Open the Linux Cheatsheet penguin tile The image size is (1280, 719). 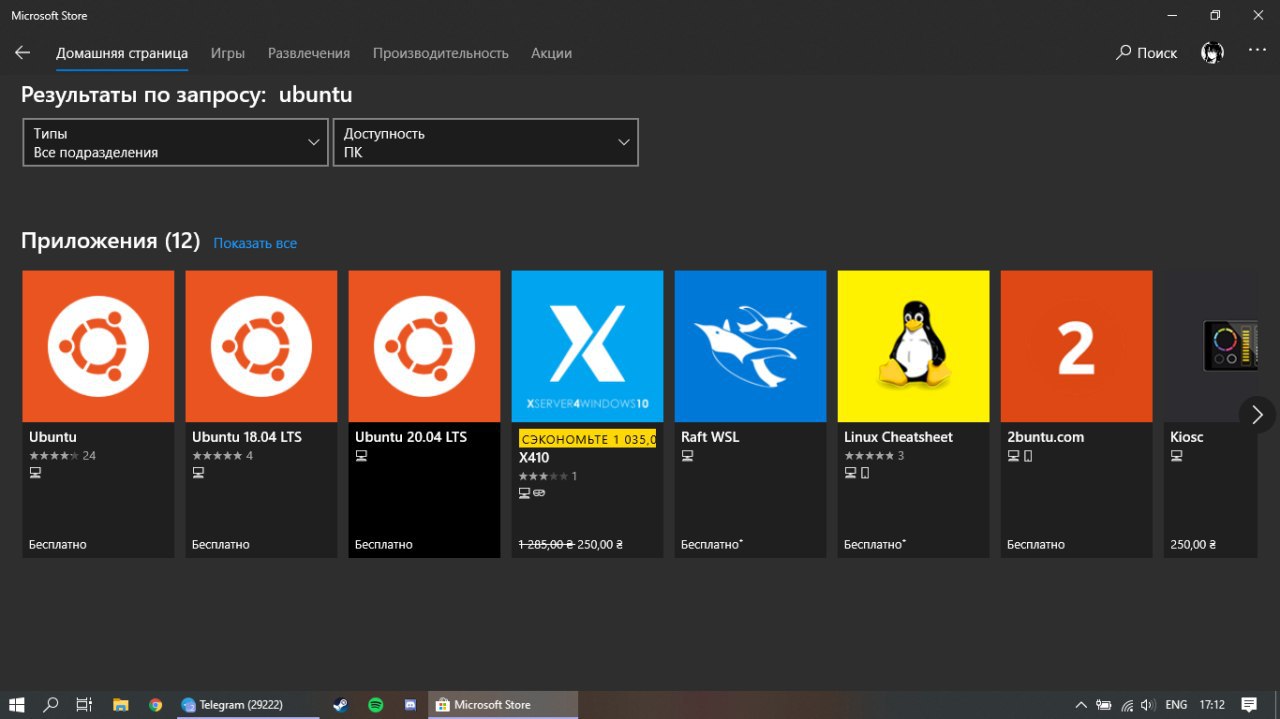(913, 346)
